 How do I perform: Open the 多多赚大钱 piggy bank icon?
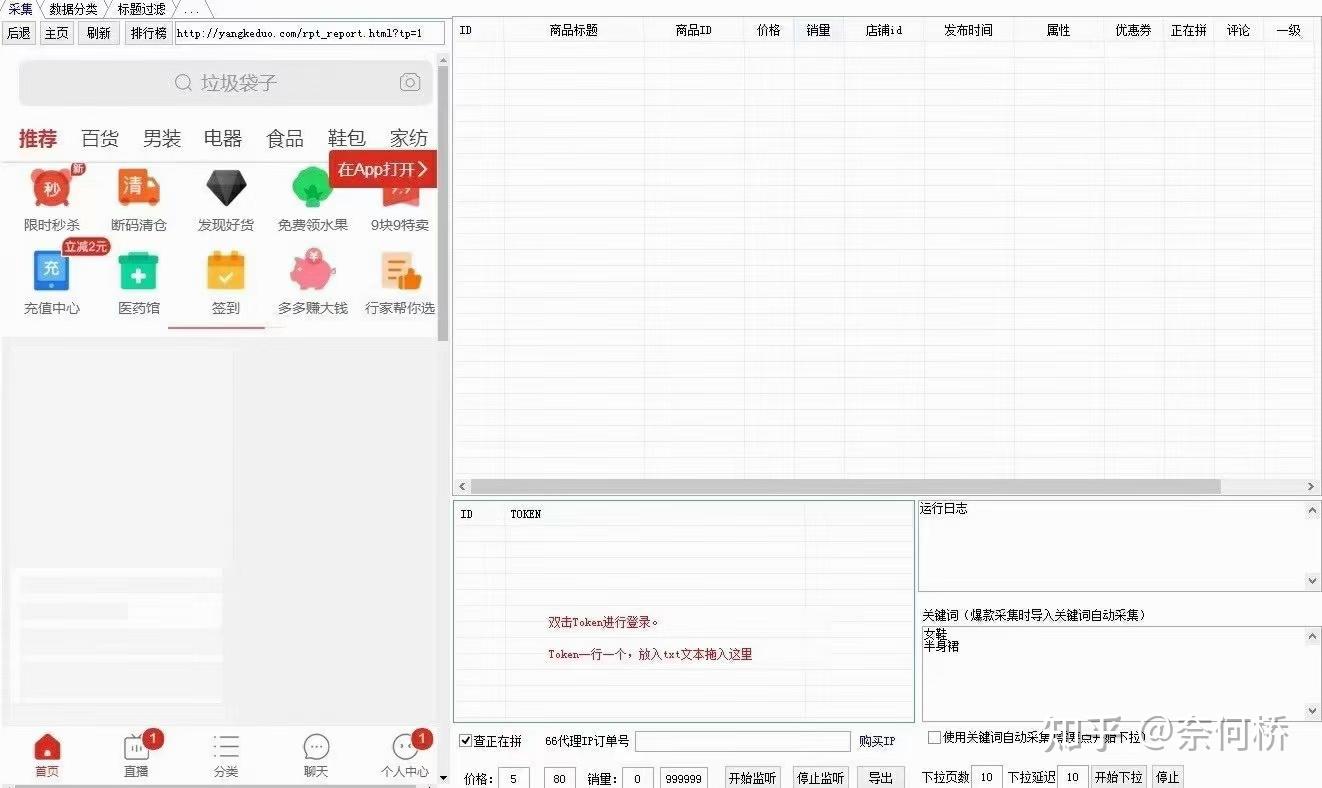coord(312,270)
